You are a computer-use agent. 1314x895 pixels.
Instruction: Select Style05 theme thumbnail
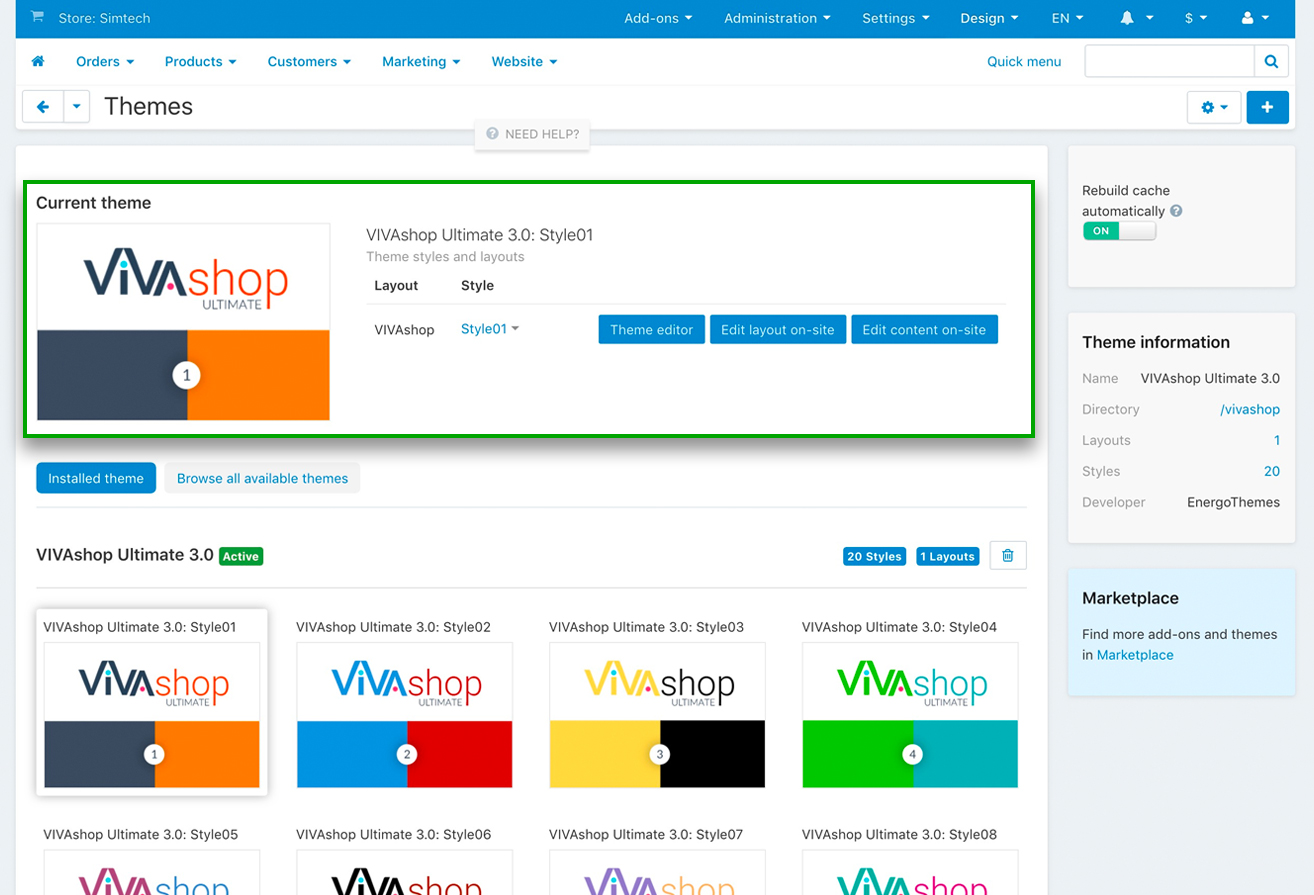pos(152,872)
